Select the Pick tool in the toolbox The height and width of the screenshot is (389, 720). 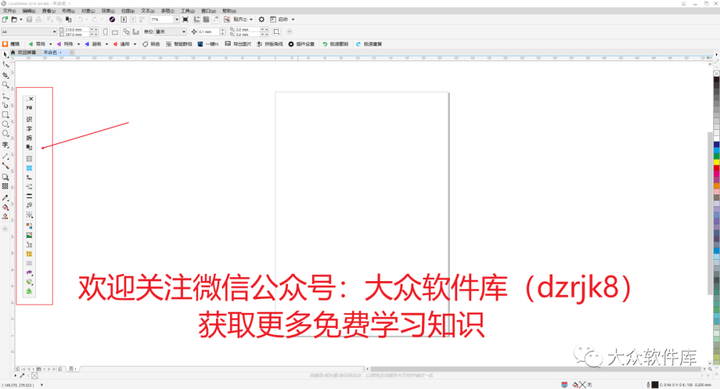tap(6, 55)
